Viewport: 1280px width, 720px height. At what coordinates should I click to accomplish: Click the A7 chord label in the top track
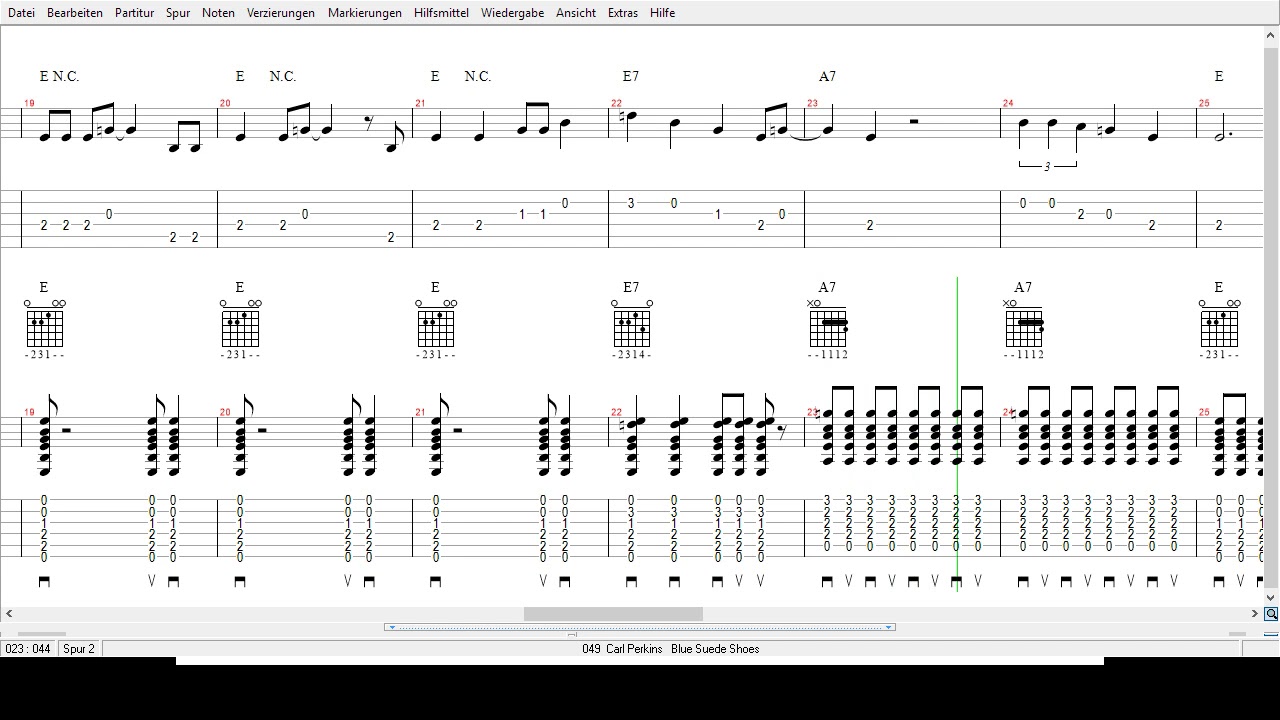point(827,76)
